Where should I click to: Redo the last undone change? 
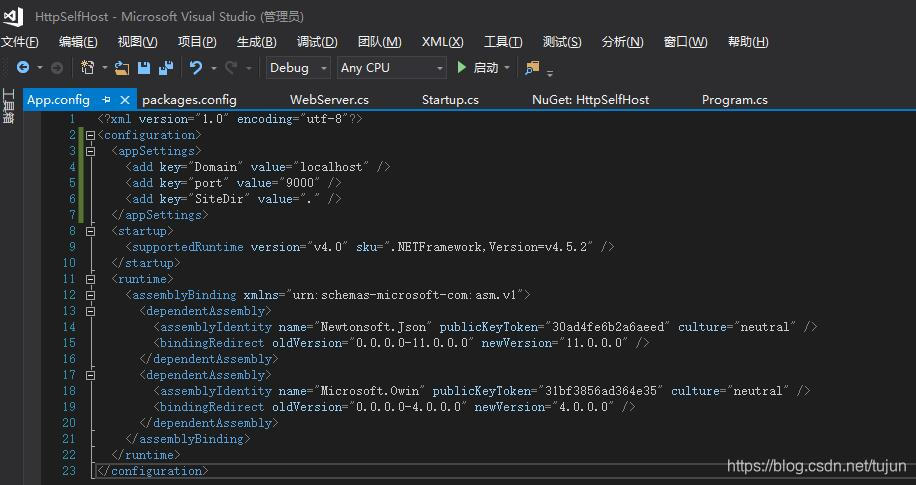[x=231, y=68]
